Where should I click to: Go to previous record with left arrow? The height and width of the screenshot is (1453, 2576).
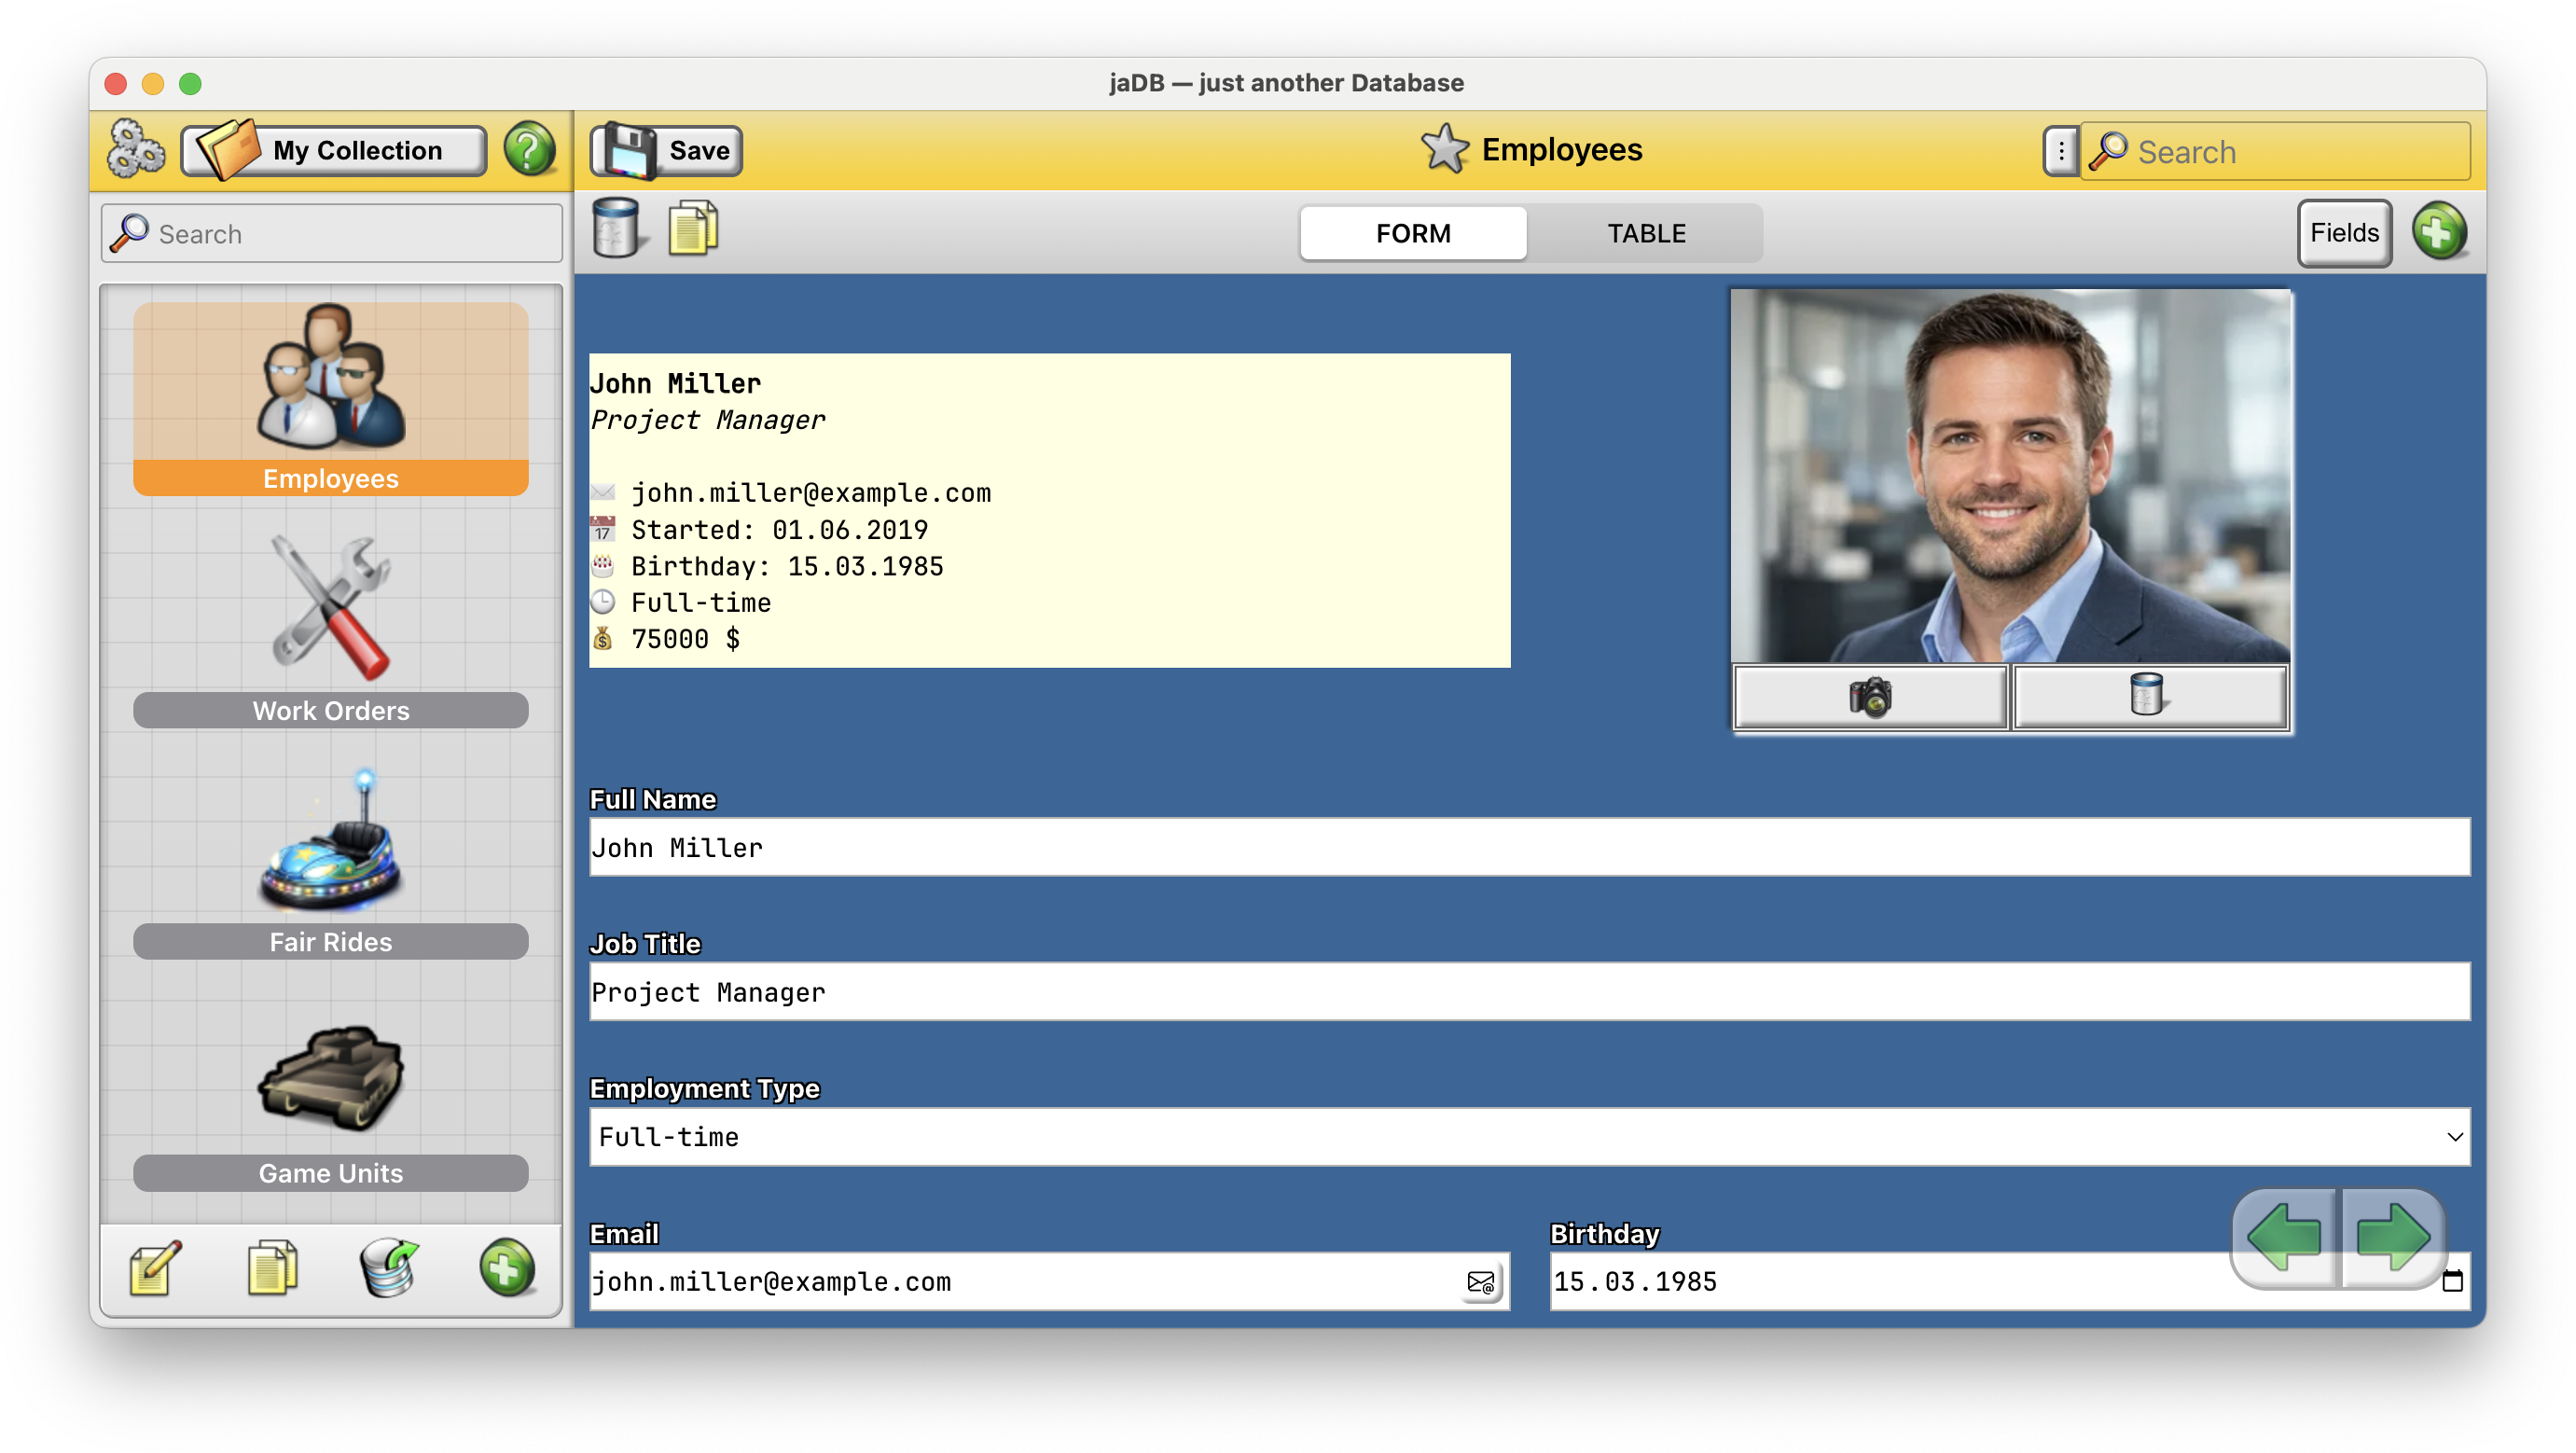click(x=2286, y=1238)
